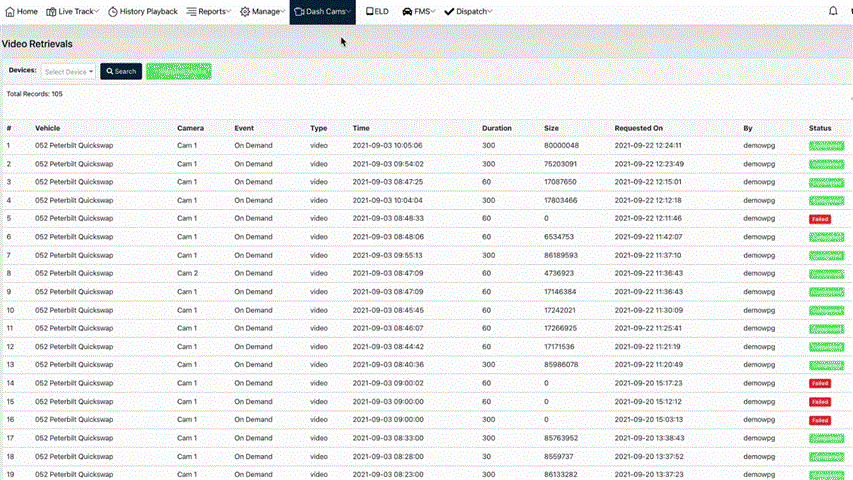The width and height of the screenshot is (853, 480).
Task: Click size value 8559737
Action: click(x=559, y=457)
